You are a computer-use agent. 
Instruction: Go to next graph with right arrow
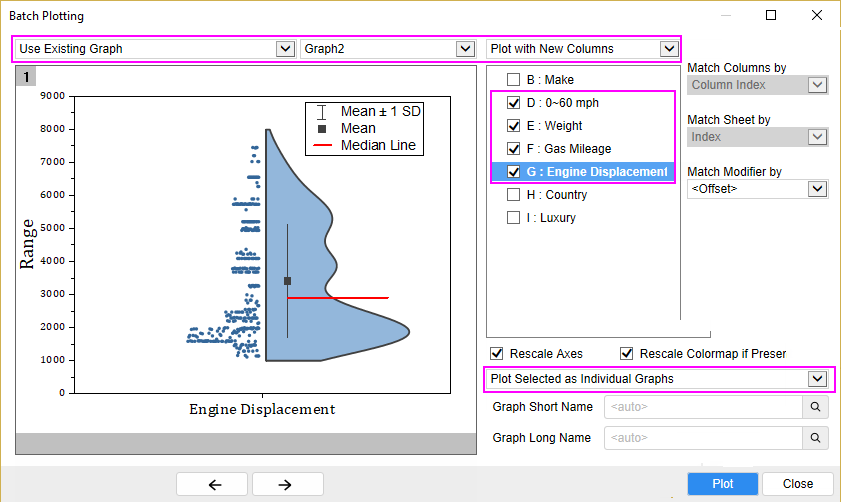point(287,484)
